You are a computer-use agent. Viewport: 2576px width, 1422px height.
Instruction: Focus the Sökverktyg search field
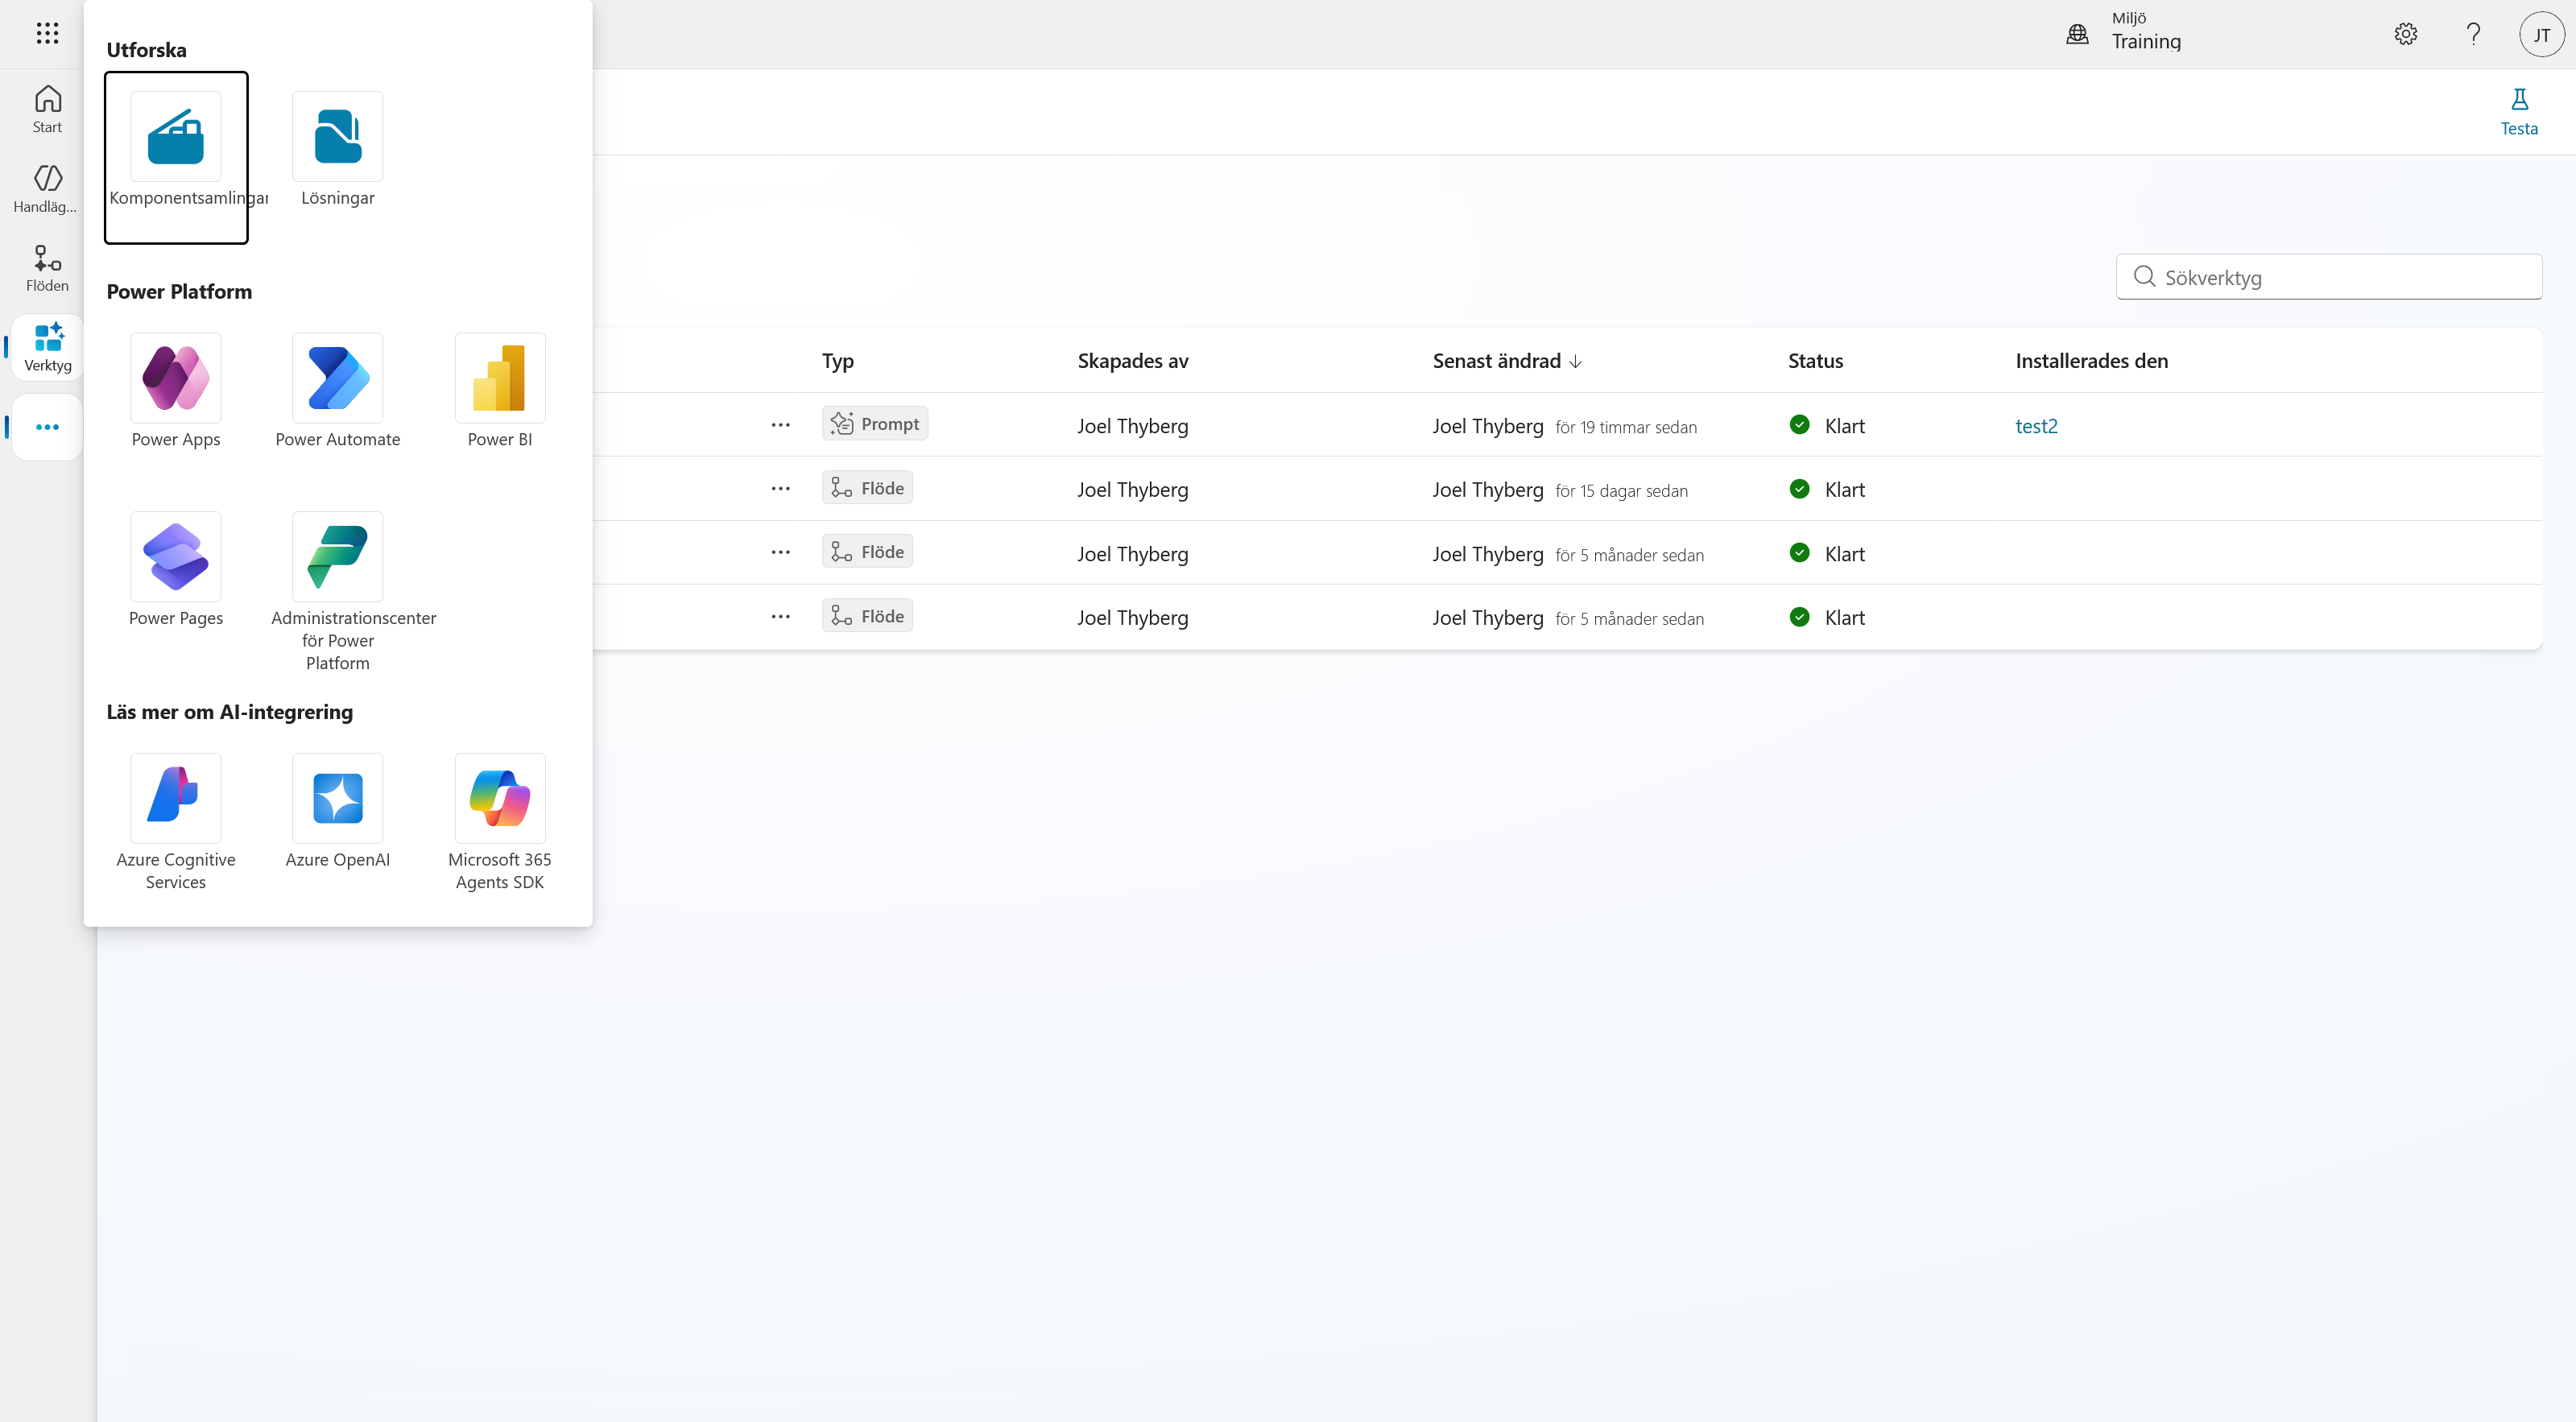[x=2329, y=277]
